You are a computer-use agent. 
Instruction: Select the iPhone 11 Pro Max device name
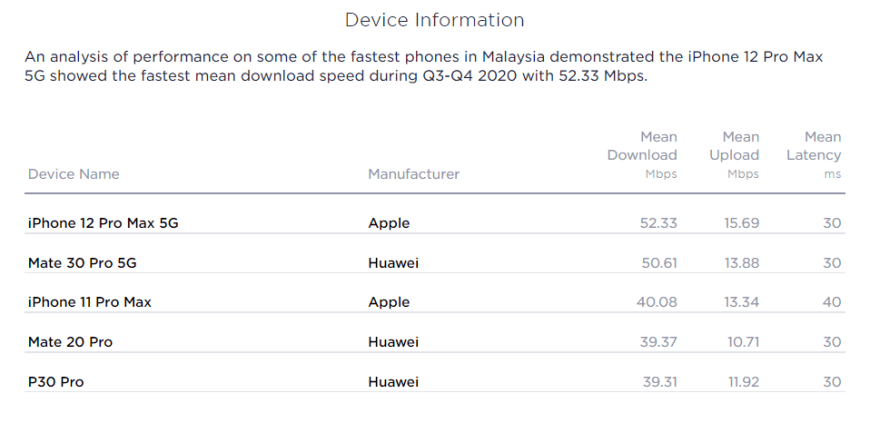[89, 302]
